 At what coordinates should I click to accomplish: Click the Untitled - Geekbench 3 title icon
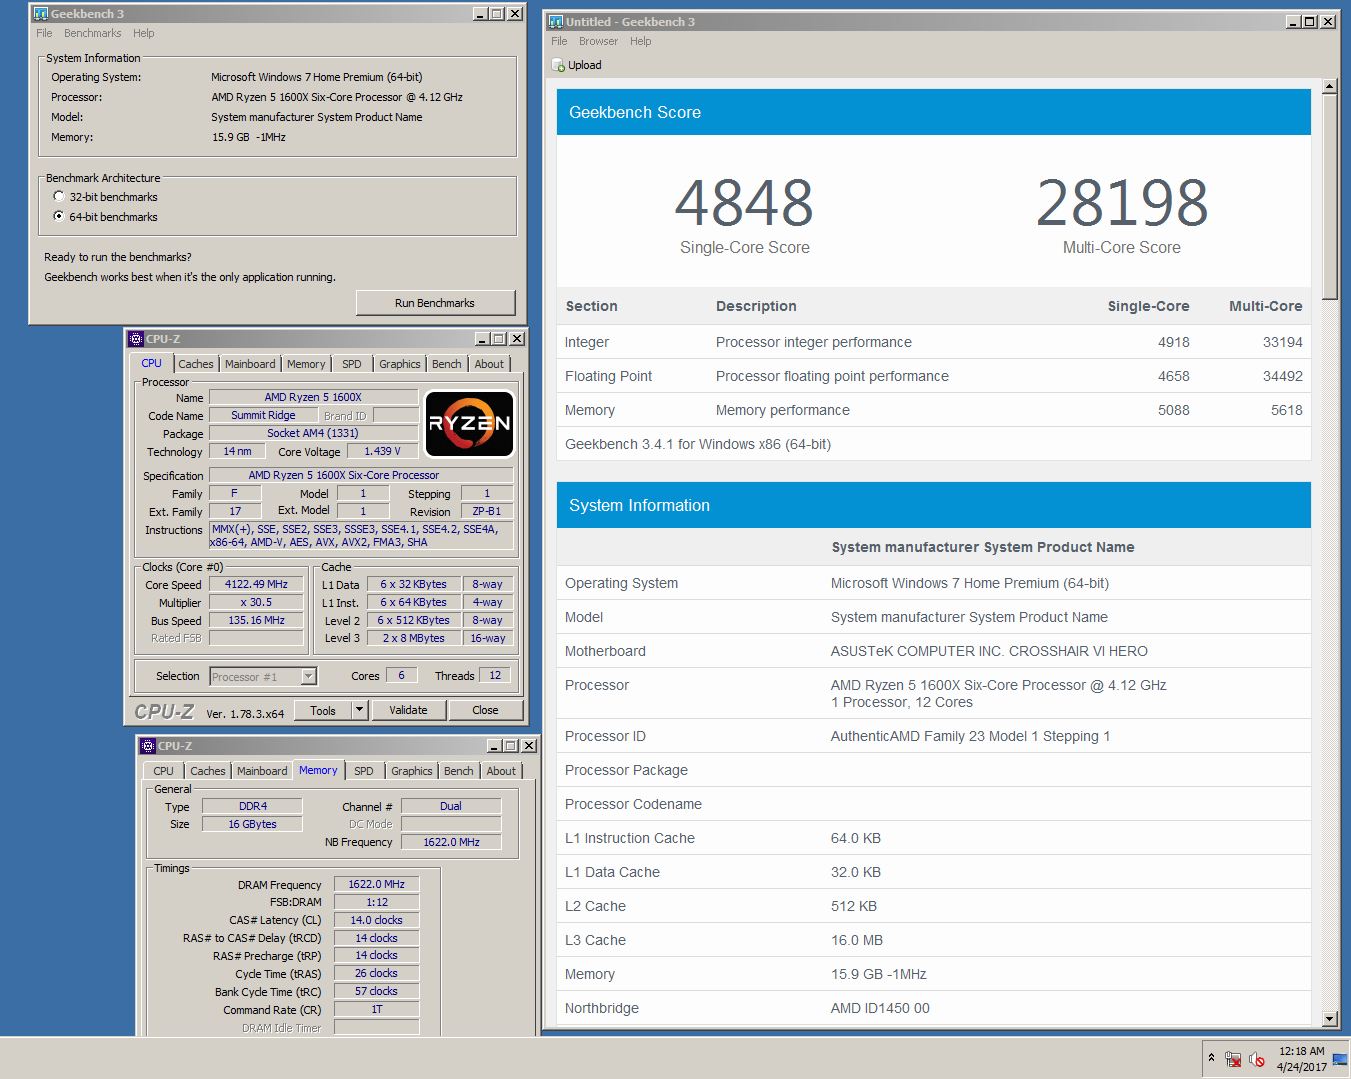556,21
